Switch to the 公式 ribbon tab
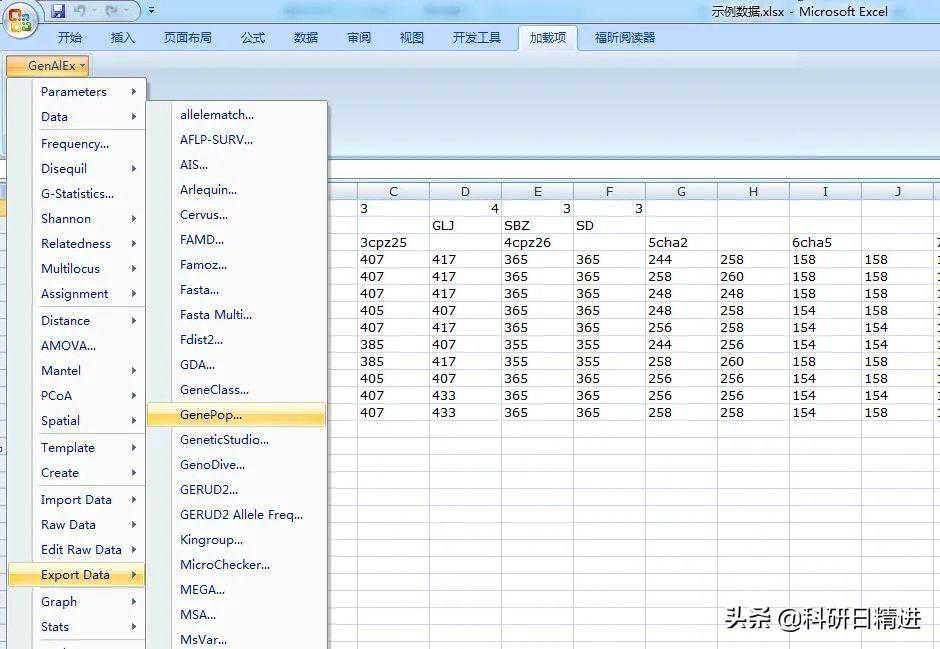The width and height of the screenshot is (940, 649). coord(253,38)
